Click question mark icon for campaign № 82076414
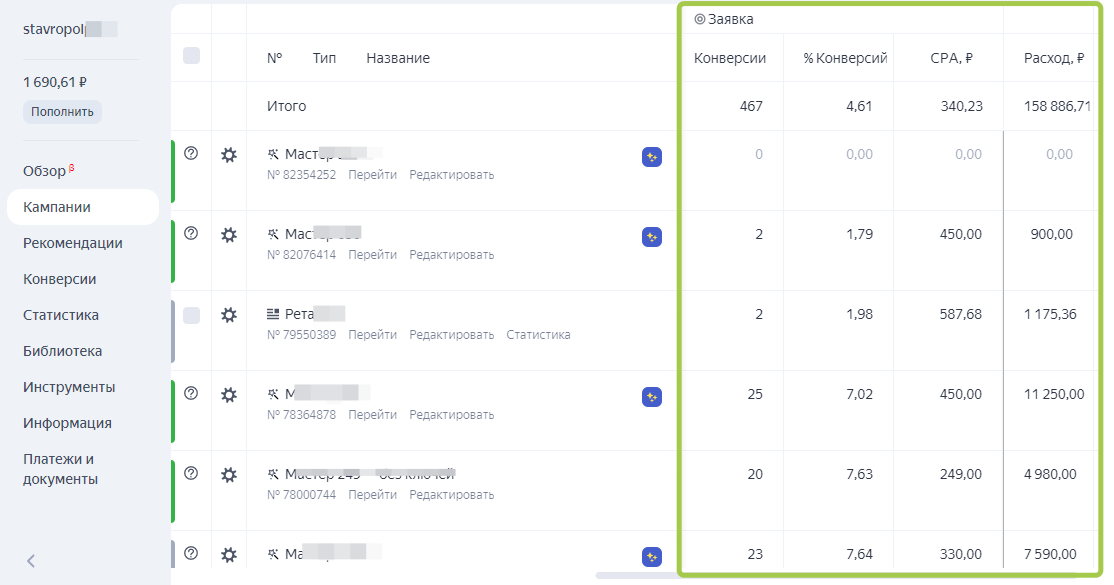1114x585 pixels. [191, 233]
